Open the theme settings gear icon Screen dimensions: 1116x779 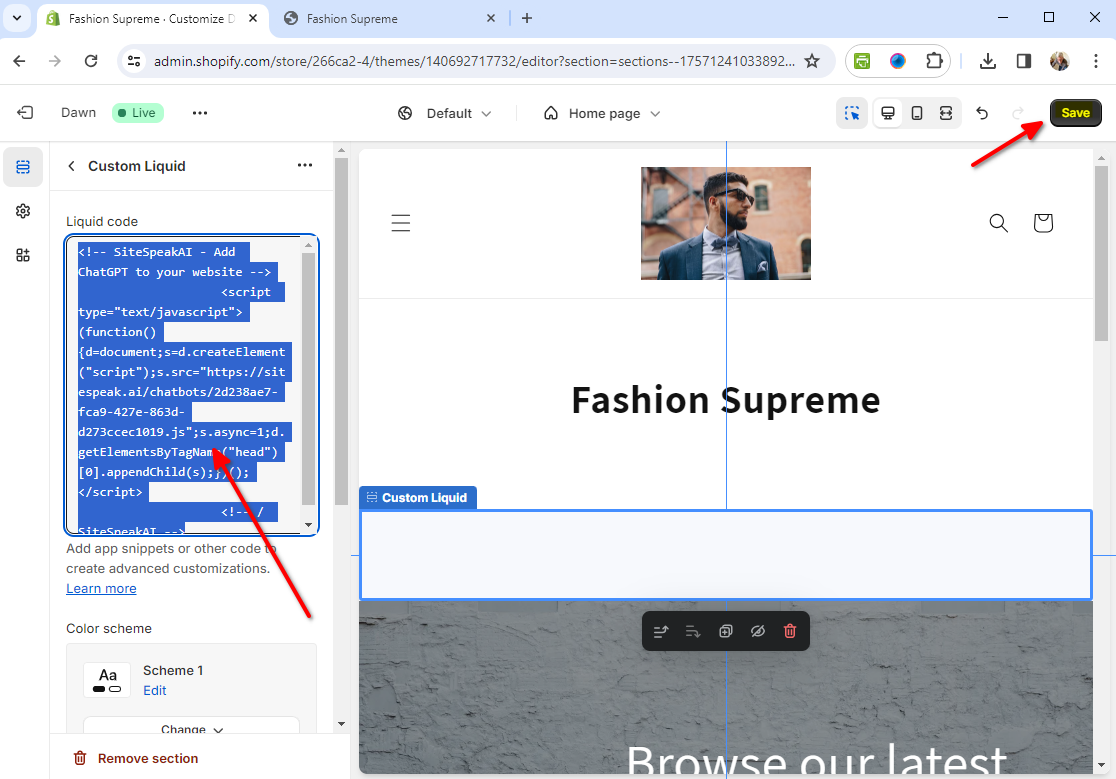pos(23,211)
